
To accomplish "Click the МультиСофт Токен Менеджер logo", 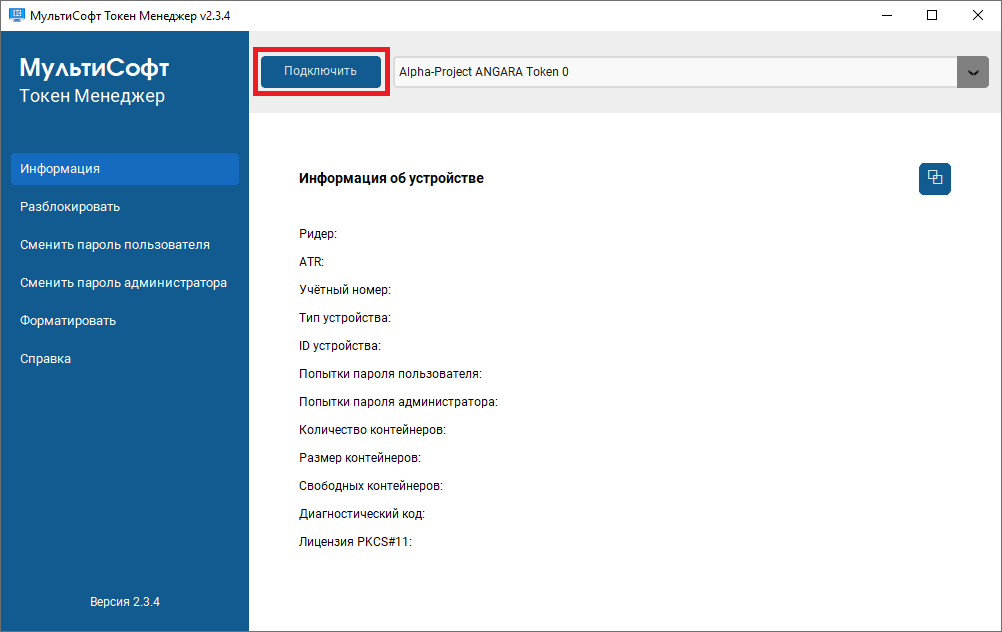I will point(95,81).
